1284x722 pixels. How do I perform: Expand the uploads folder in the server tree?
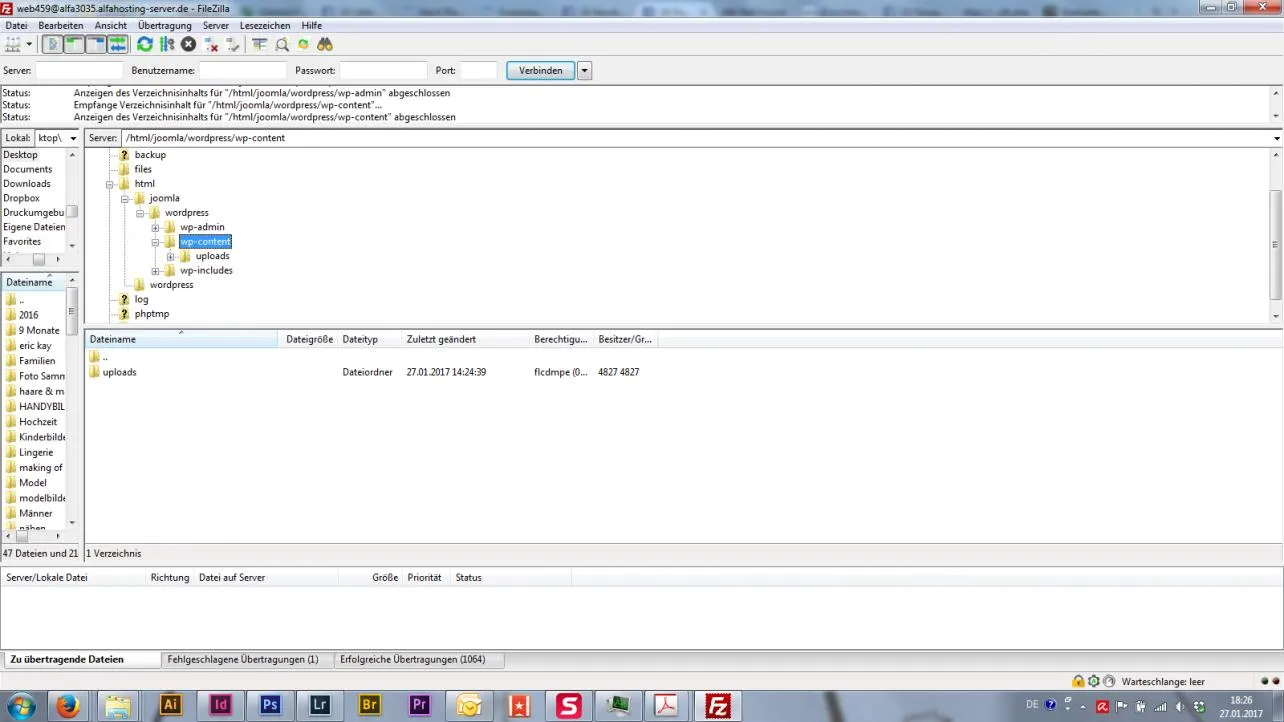click(x=171, y=256)
